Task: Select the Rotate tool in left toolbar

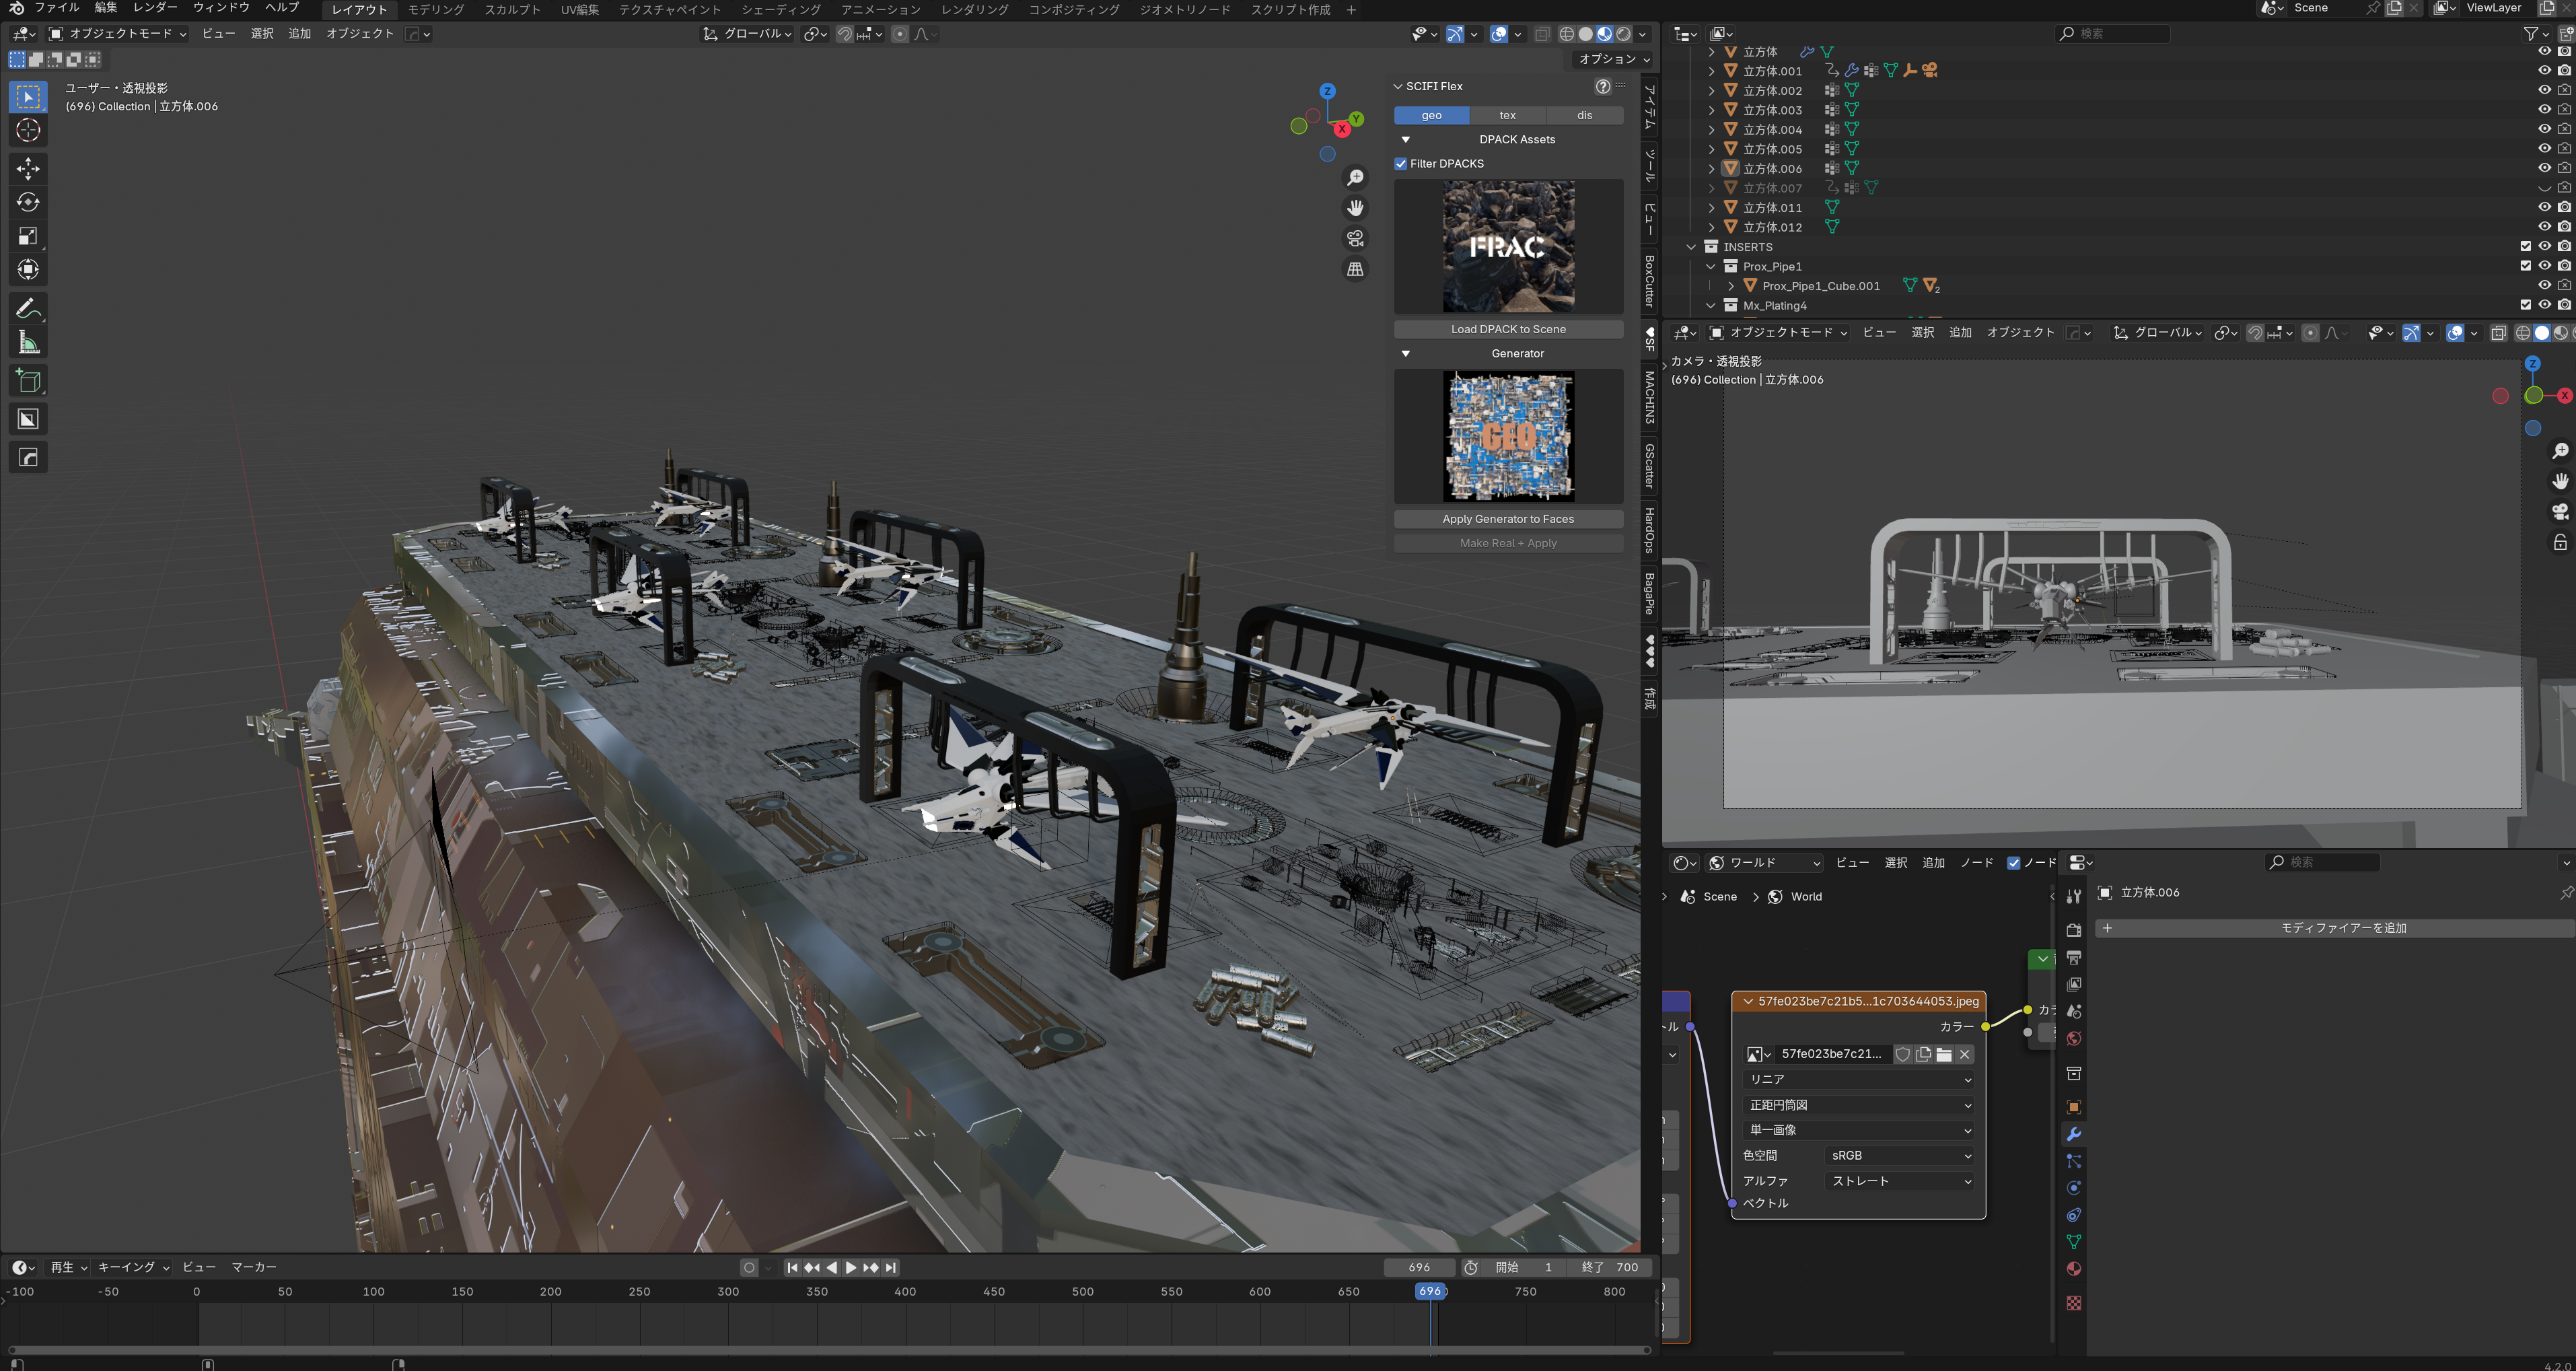Action: pyautogui.click(x=28, y=202)
